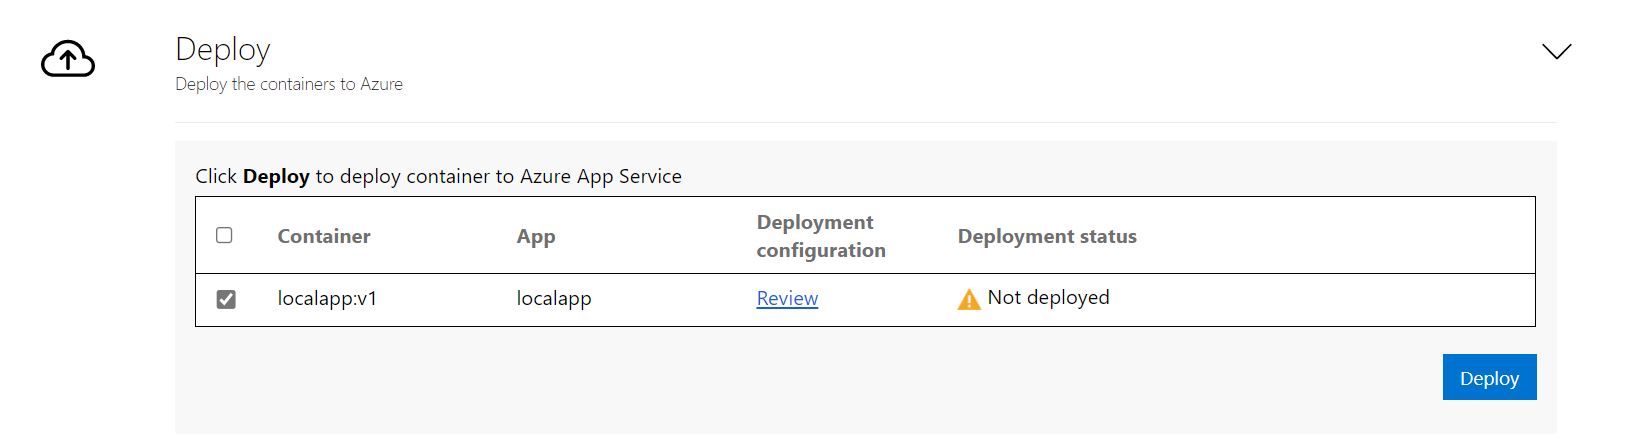Click the bold Deploy word in the instructions
1640x437 pixels.
coord(276,176)
